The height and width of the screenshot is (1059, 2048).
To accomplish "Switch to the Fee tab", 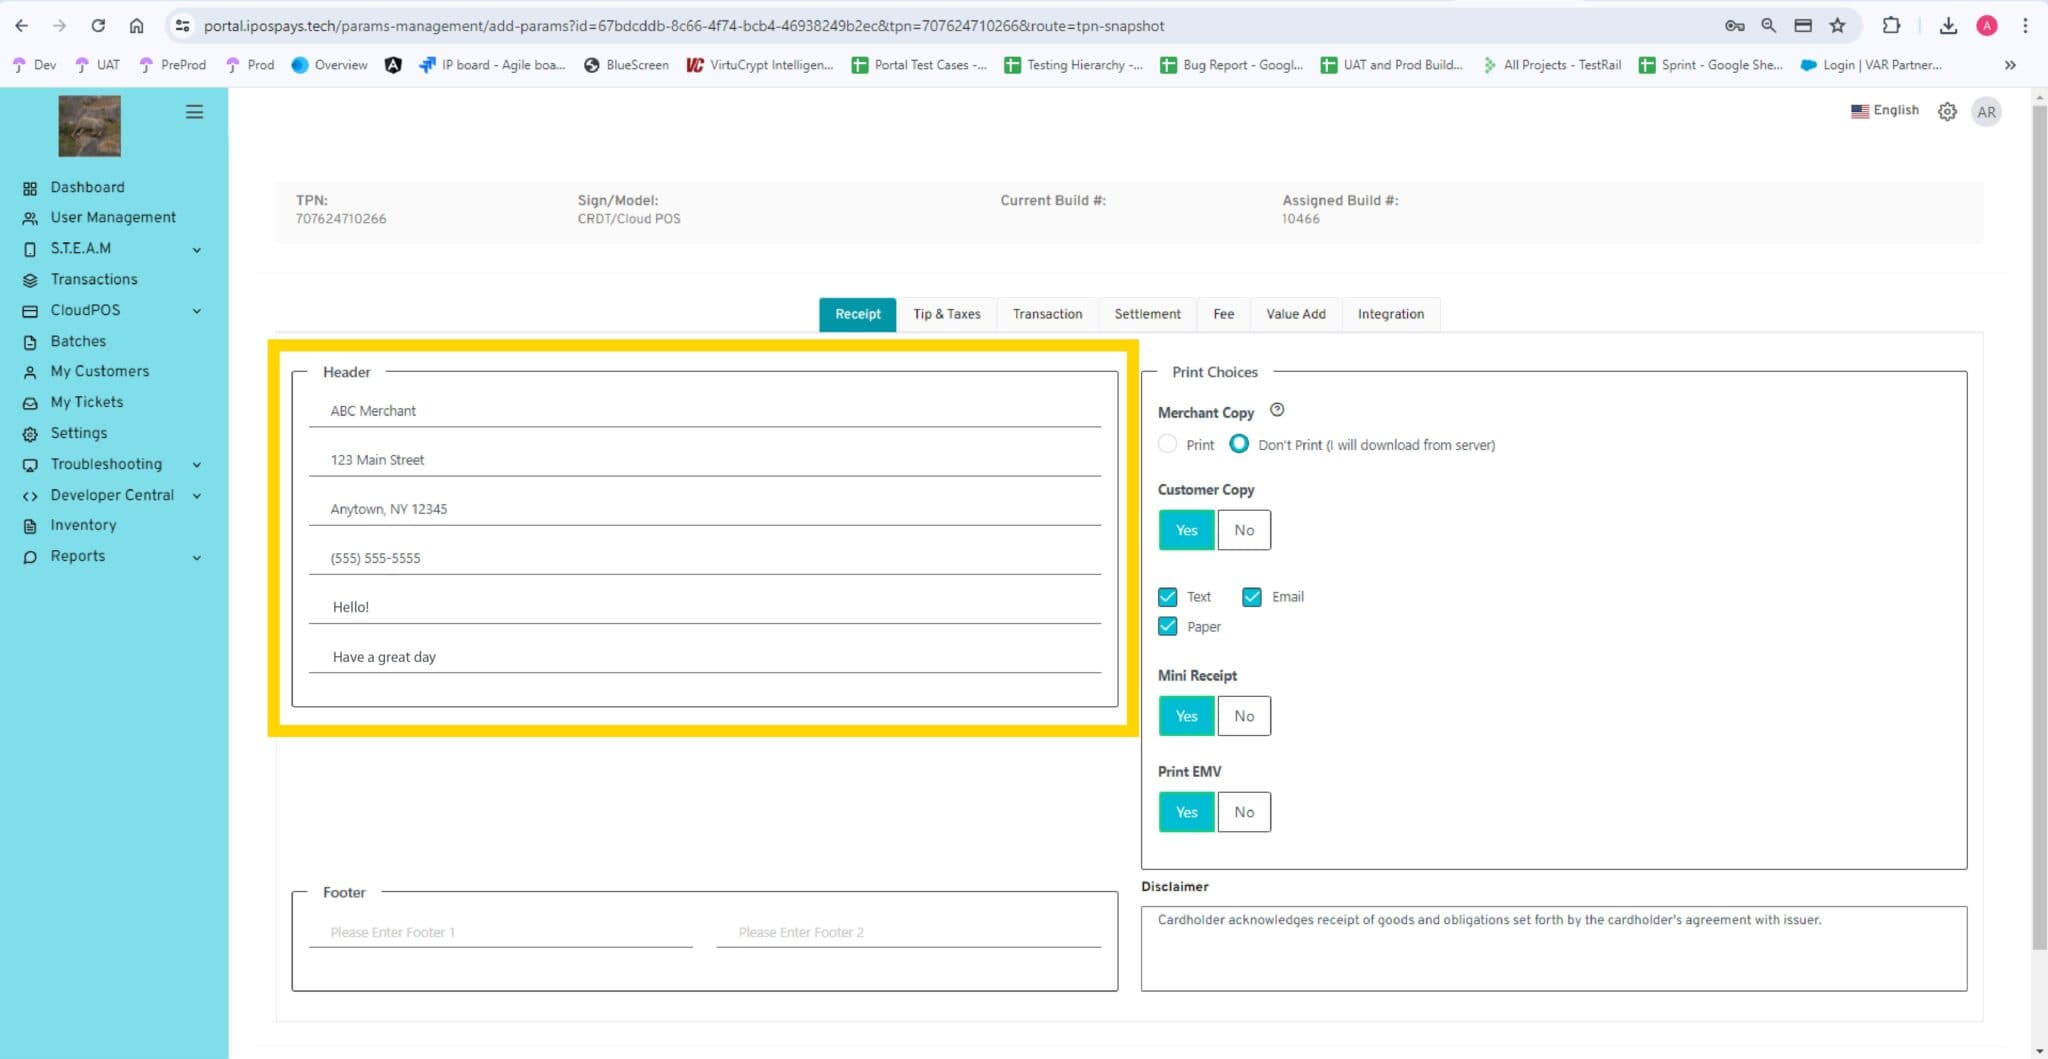I will (x=1224, y=314).
